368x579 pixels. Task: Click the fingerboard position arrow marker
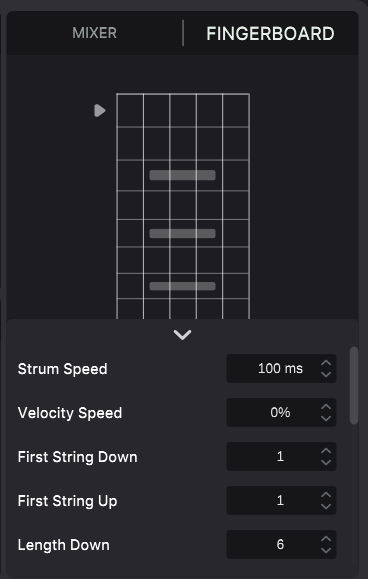tap(100, 110)
